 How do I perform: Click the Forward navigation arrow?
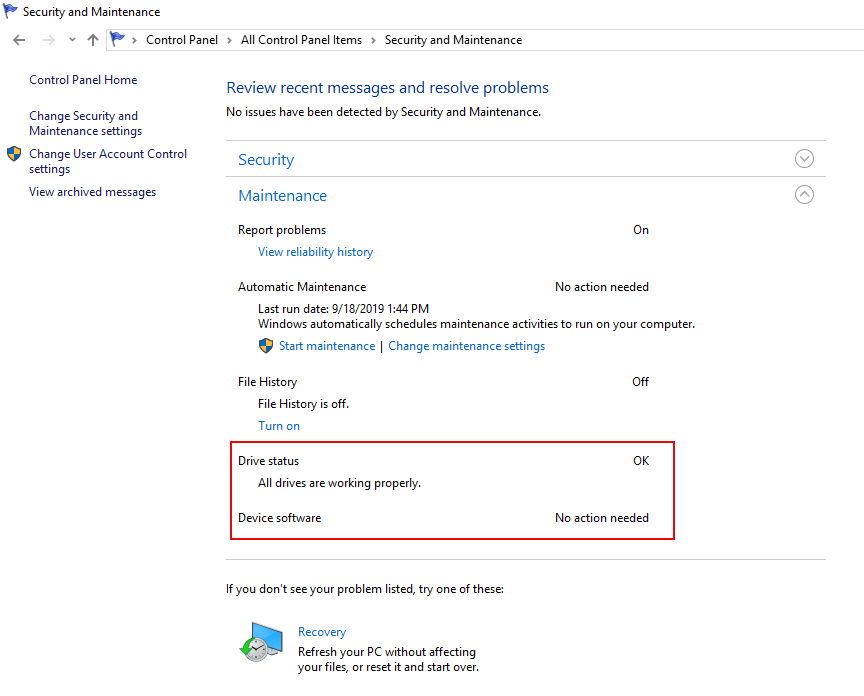pyautogui.click(x=48, y=40)
